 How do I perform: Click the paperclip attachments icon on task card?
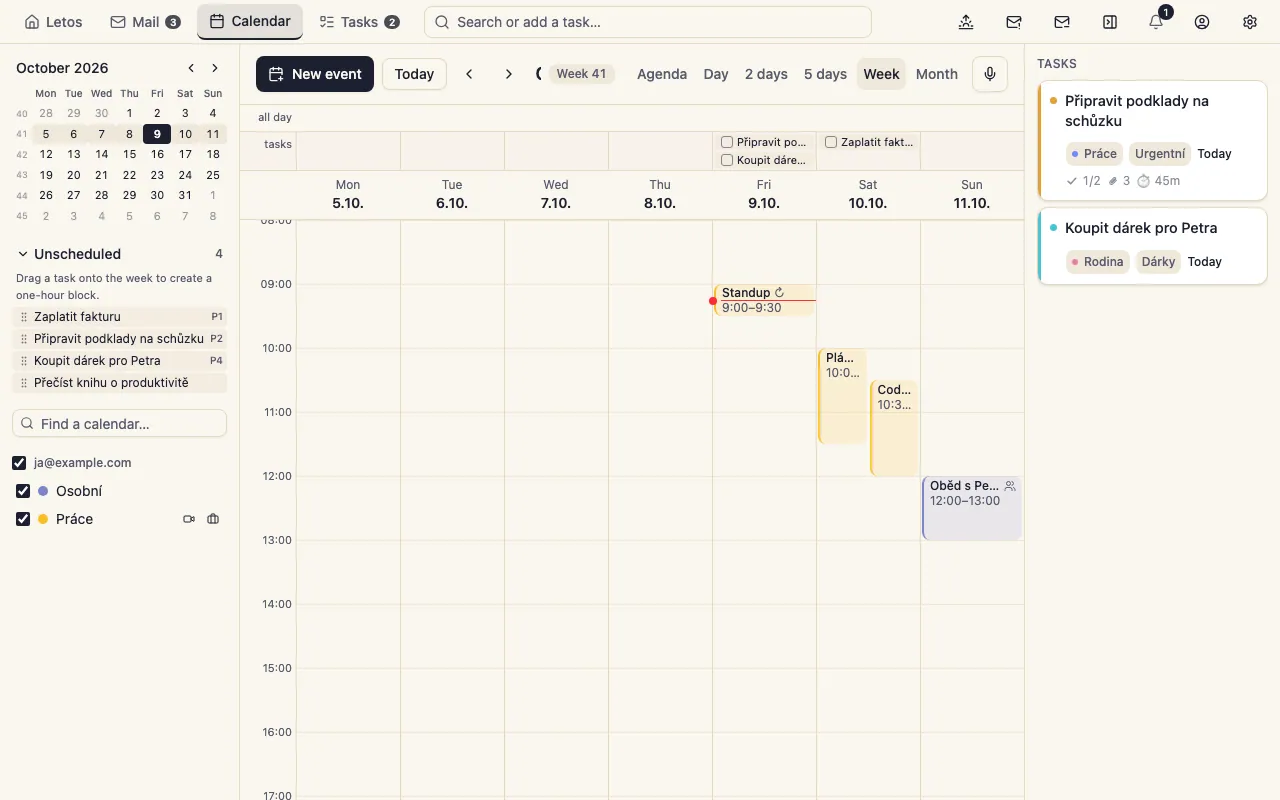point(1113,181)
